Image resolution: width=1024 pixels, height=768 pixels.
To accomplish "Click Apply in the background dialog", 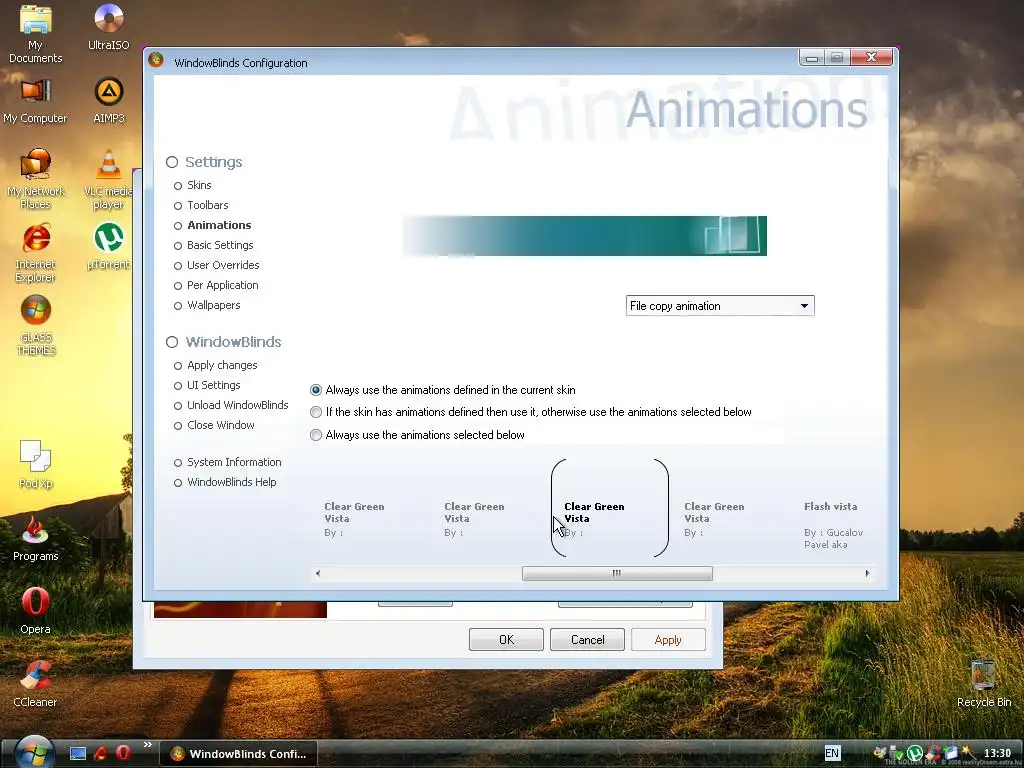I will pyautogui.click(x=668, y=640).
